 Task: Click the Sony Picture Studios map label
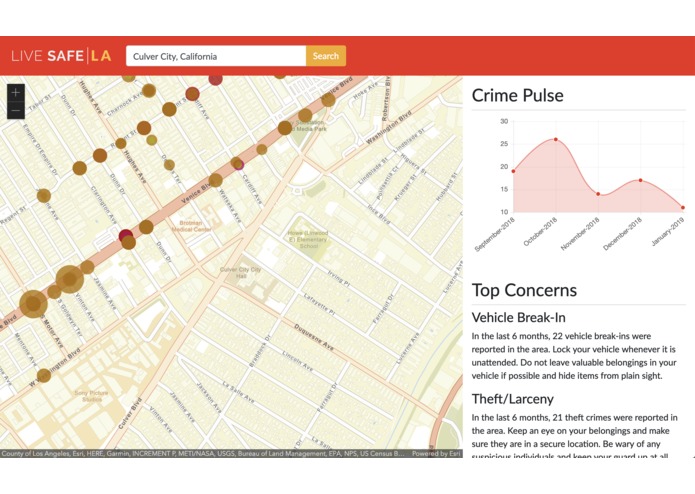[x=91, y=396]
